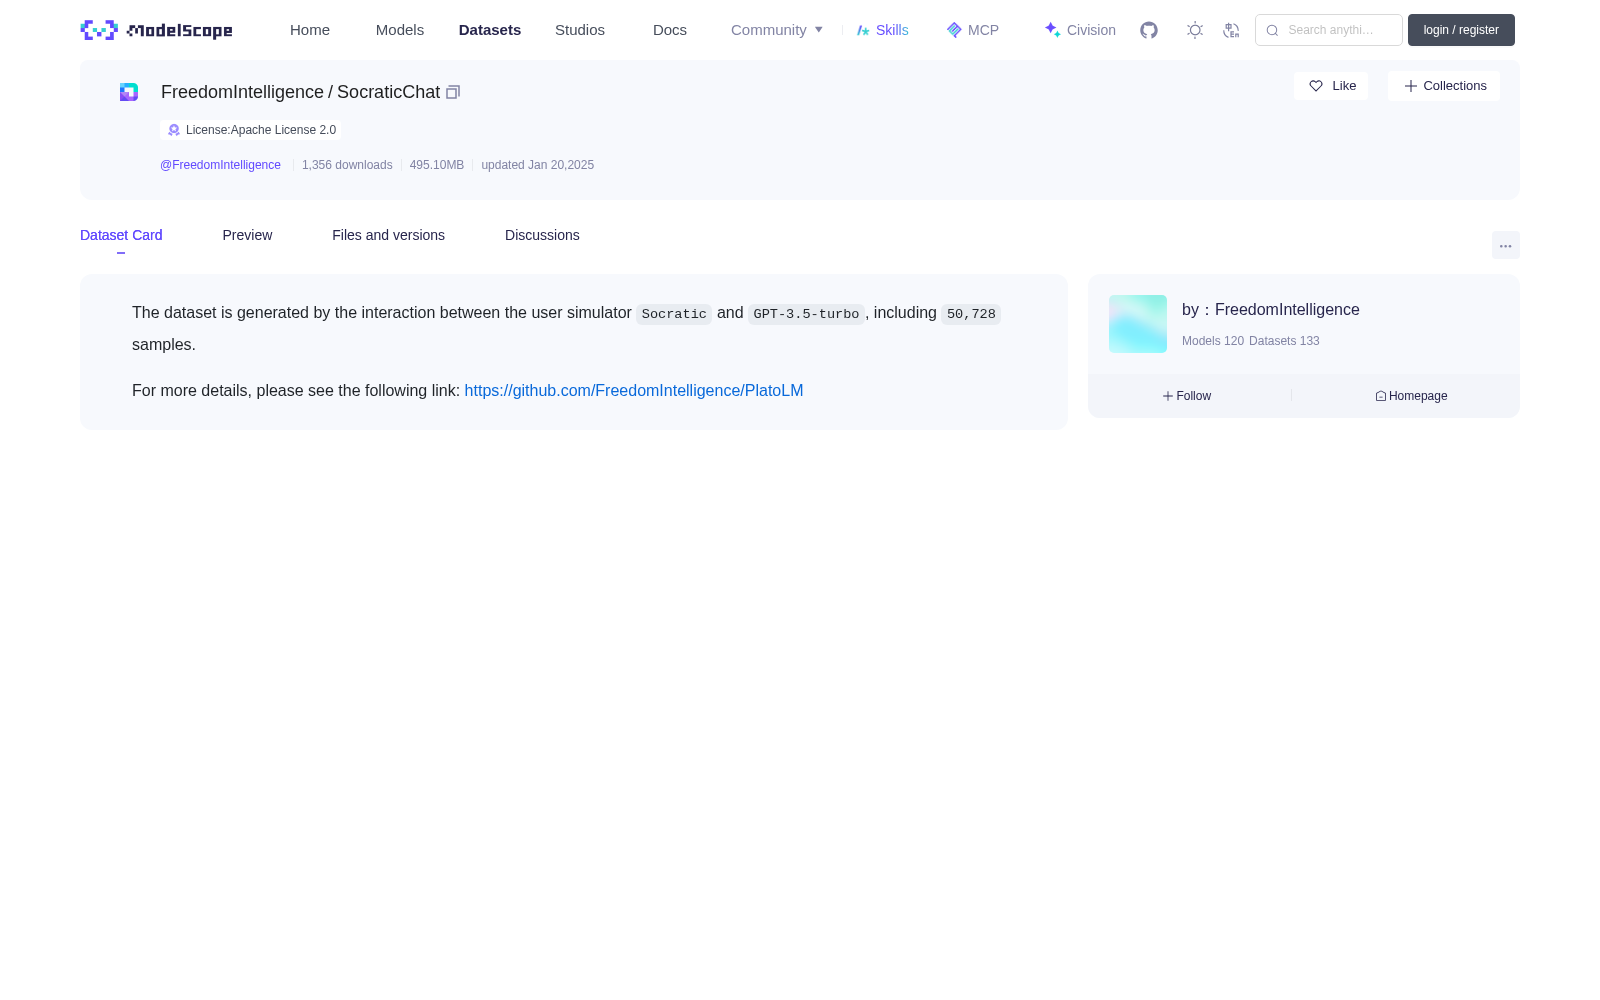Follow FreedomIntelligence

coord(1187,396)
